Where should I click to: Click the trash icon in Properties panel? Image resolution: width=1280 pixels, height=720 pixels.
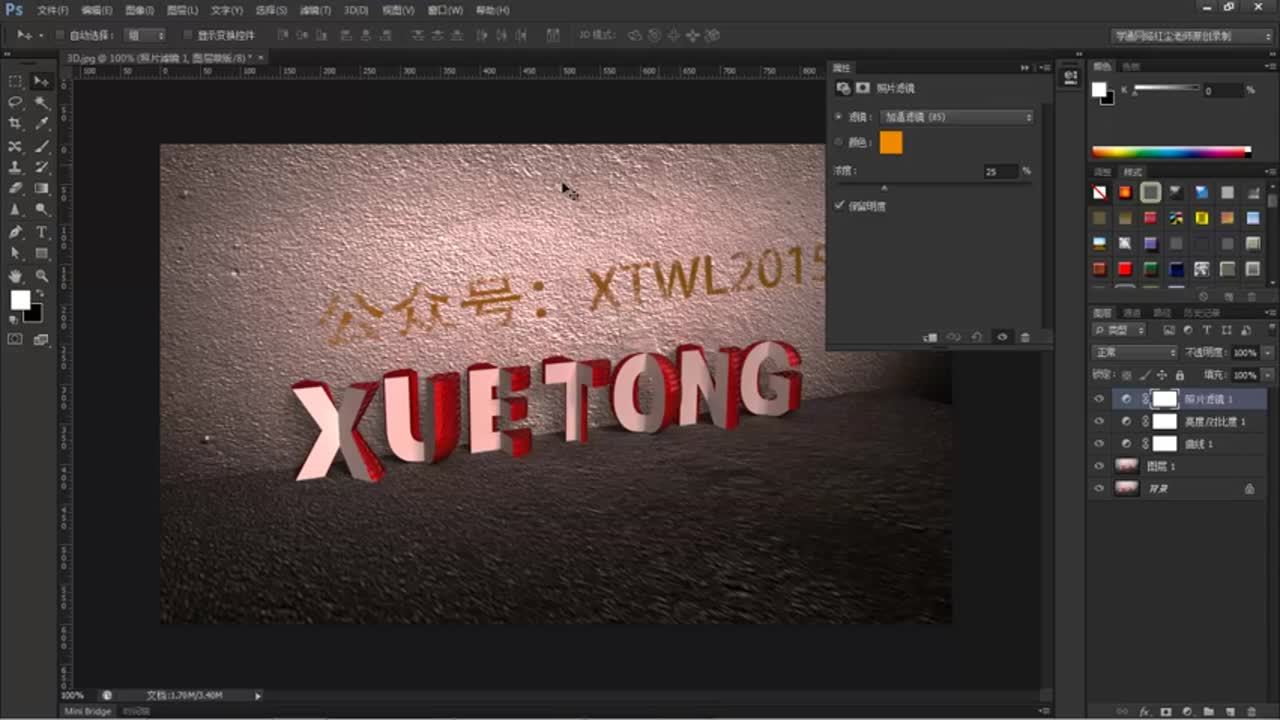pos(1025,338)
